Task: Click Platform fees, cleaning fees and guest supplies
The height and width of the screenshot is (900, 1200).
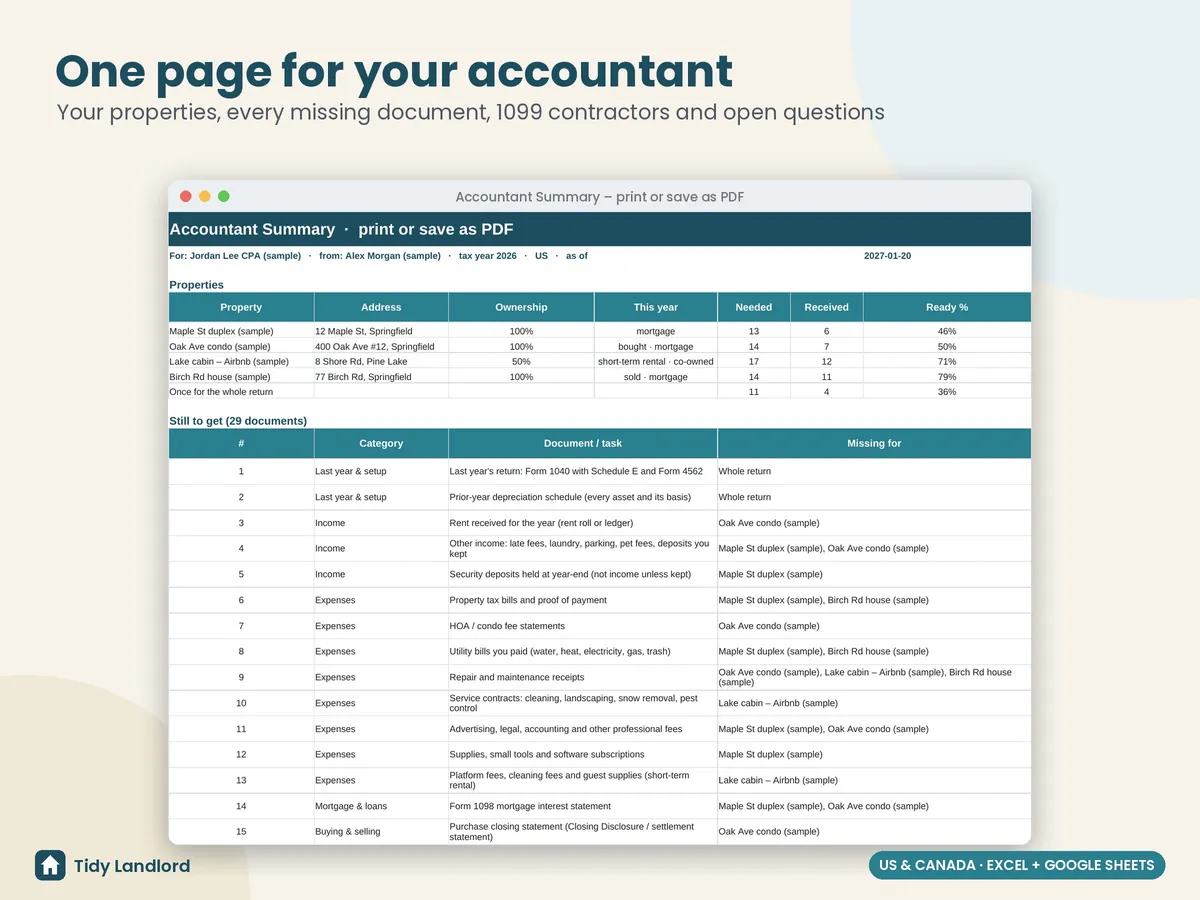Action: coord(583,780)
